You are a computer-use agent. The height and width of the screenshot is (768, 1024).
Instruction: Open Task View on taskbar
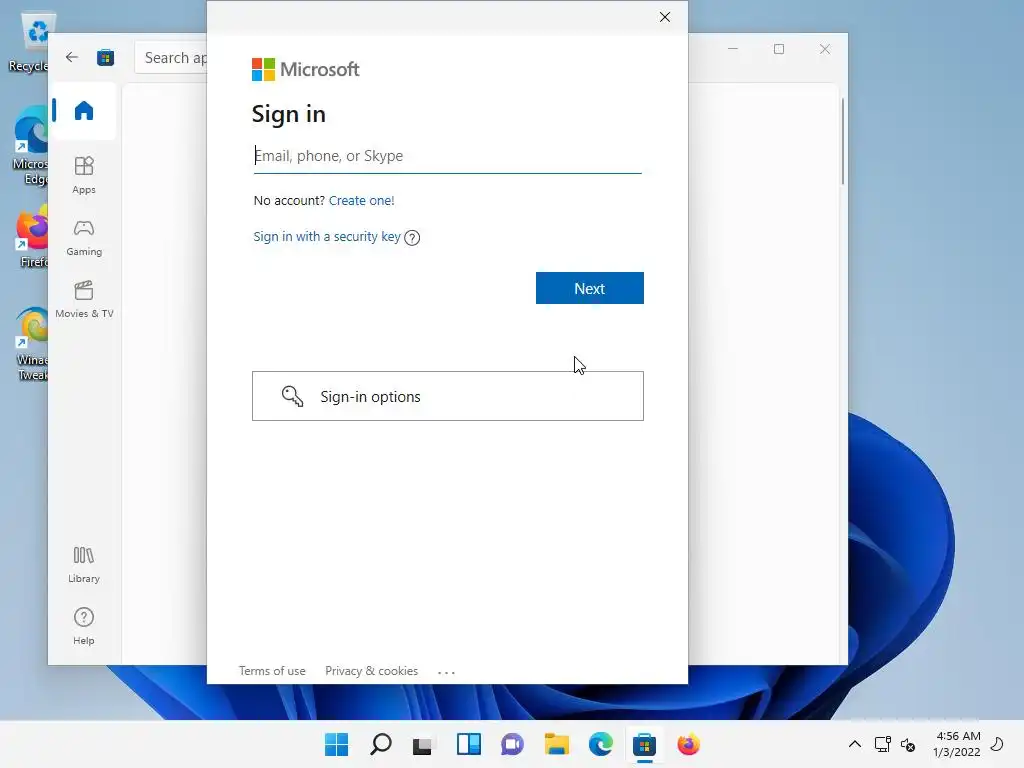point(423,744)
